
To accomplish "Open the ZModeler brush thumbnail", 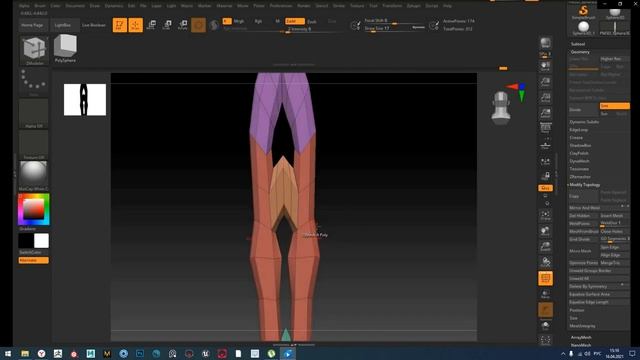I will [x=35, y=50].
